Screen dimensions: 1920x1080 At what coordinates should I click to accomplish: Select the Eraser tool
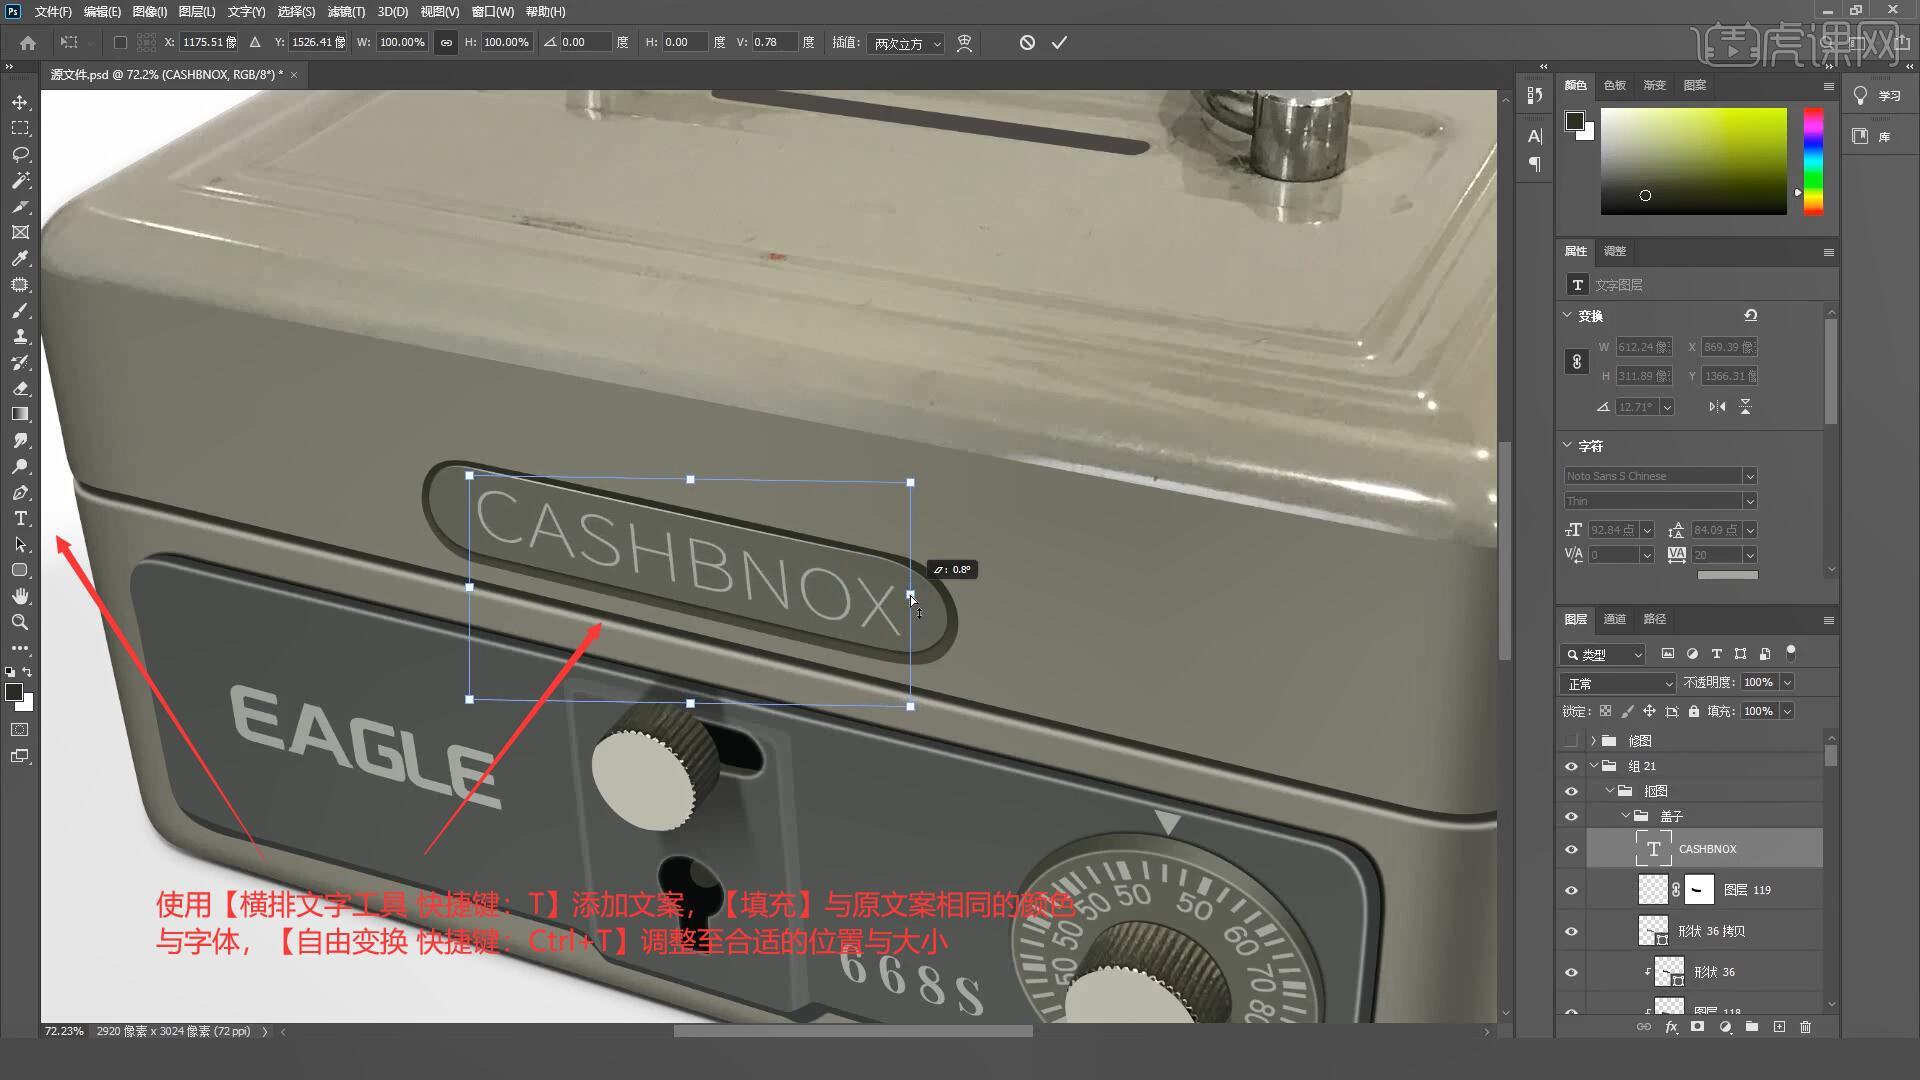click(x=20, y=388)
